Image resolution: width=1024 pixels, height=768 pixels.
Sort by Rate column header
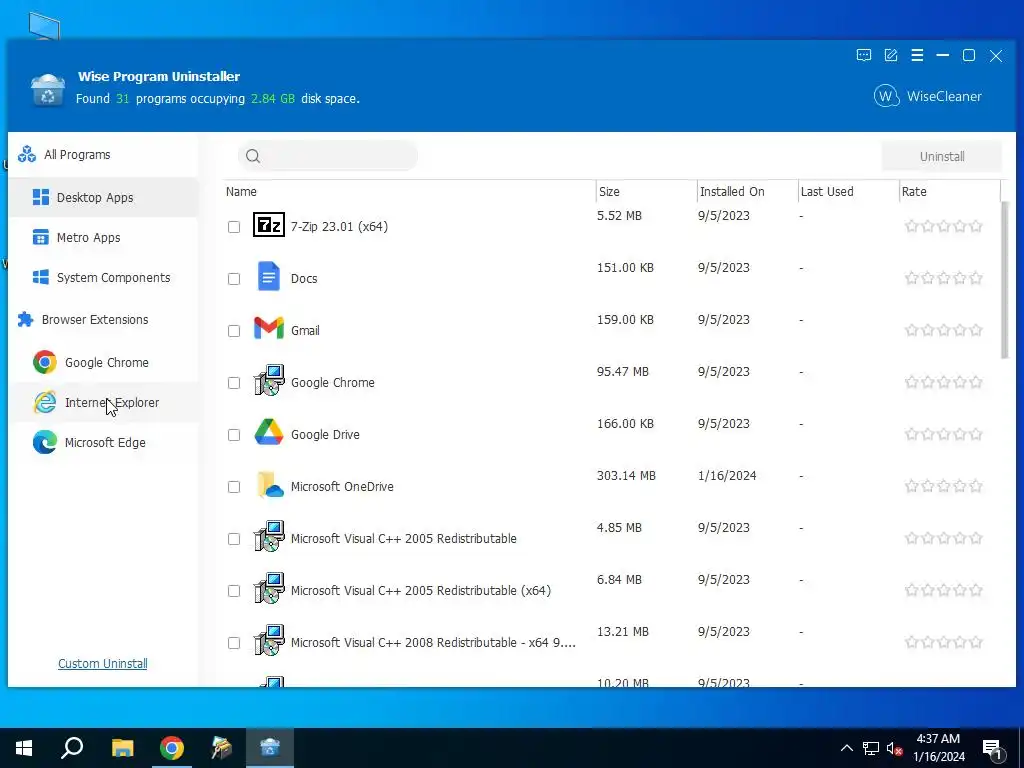pos(950,191)
